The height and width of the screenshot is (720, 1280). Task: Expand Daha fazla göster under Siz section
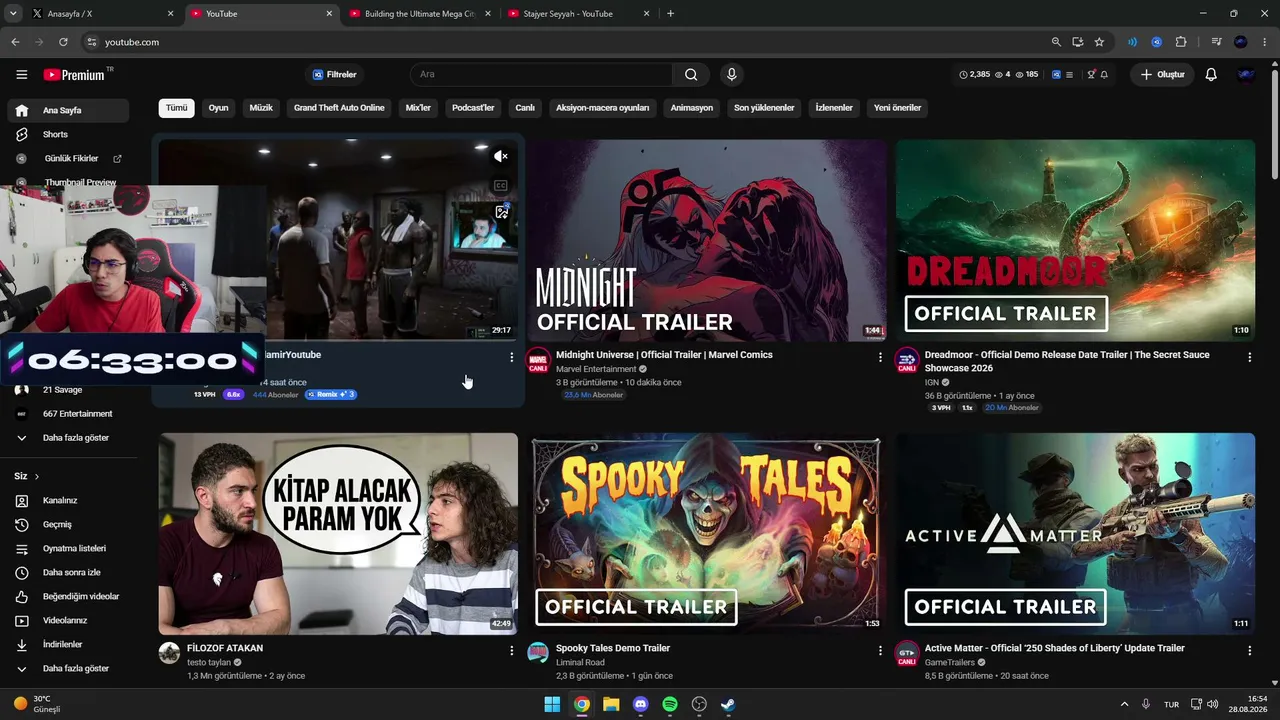[x=68, y=668]
